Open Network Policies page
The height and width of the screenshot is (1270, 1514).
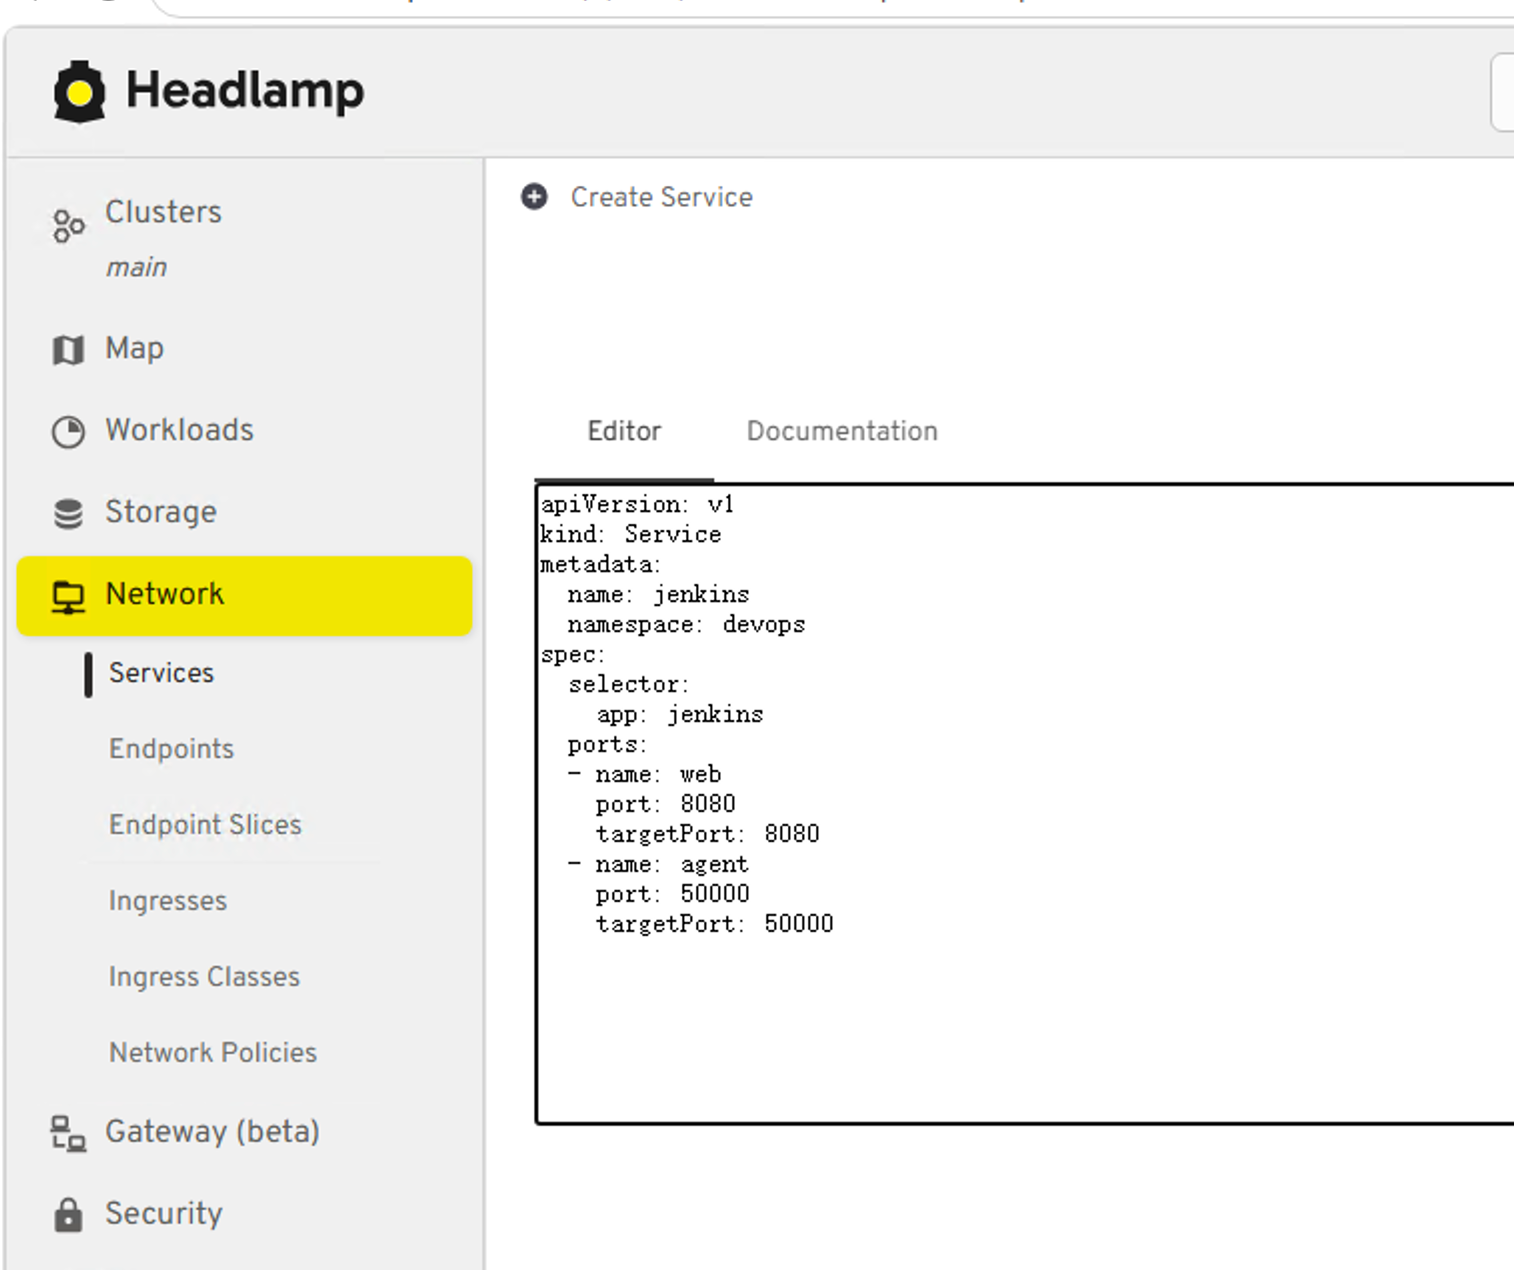(x=213, y=1053)
